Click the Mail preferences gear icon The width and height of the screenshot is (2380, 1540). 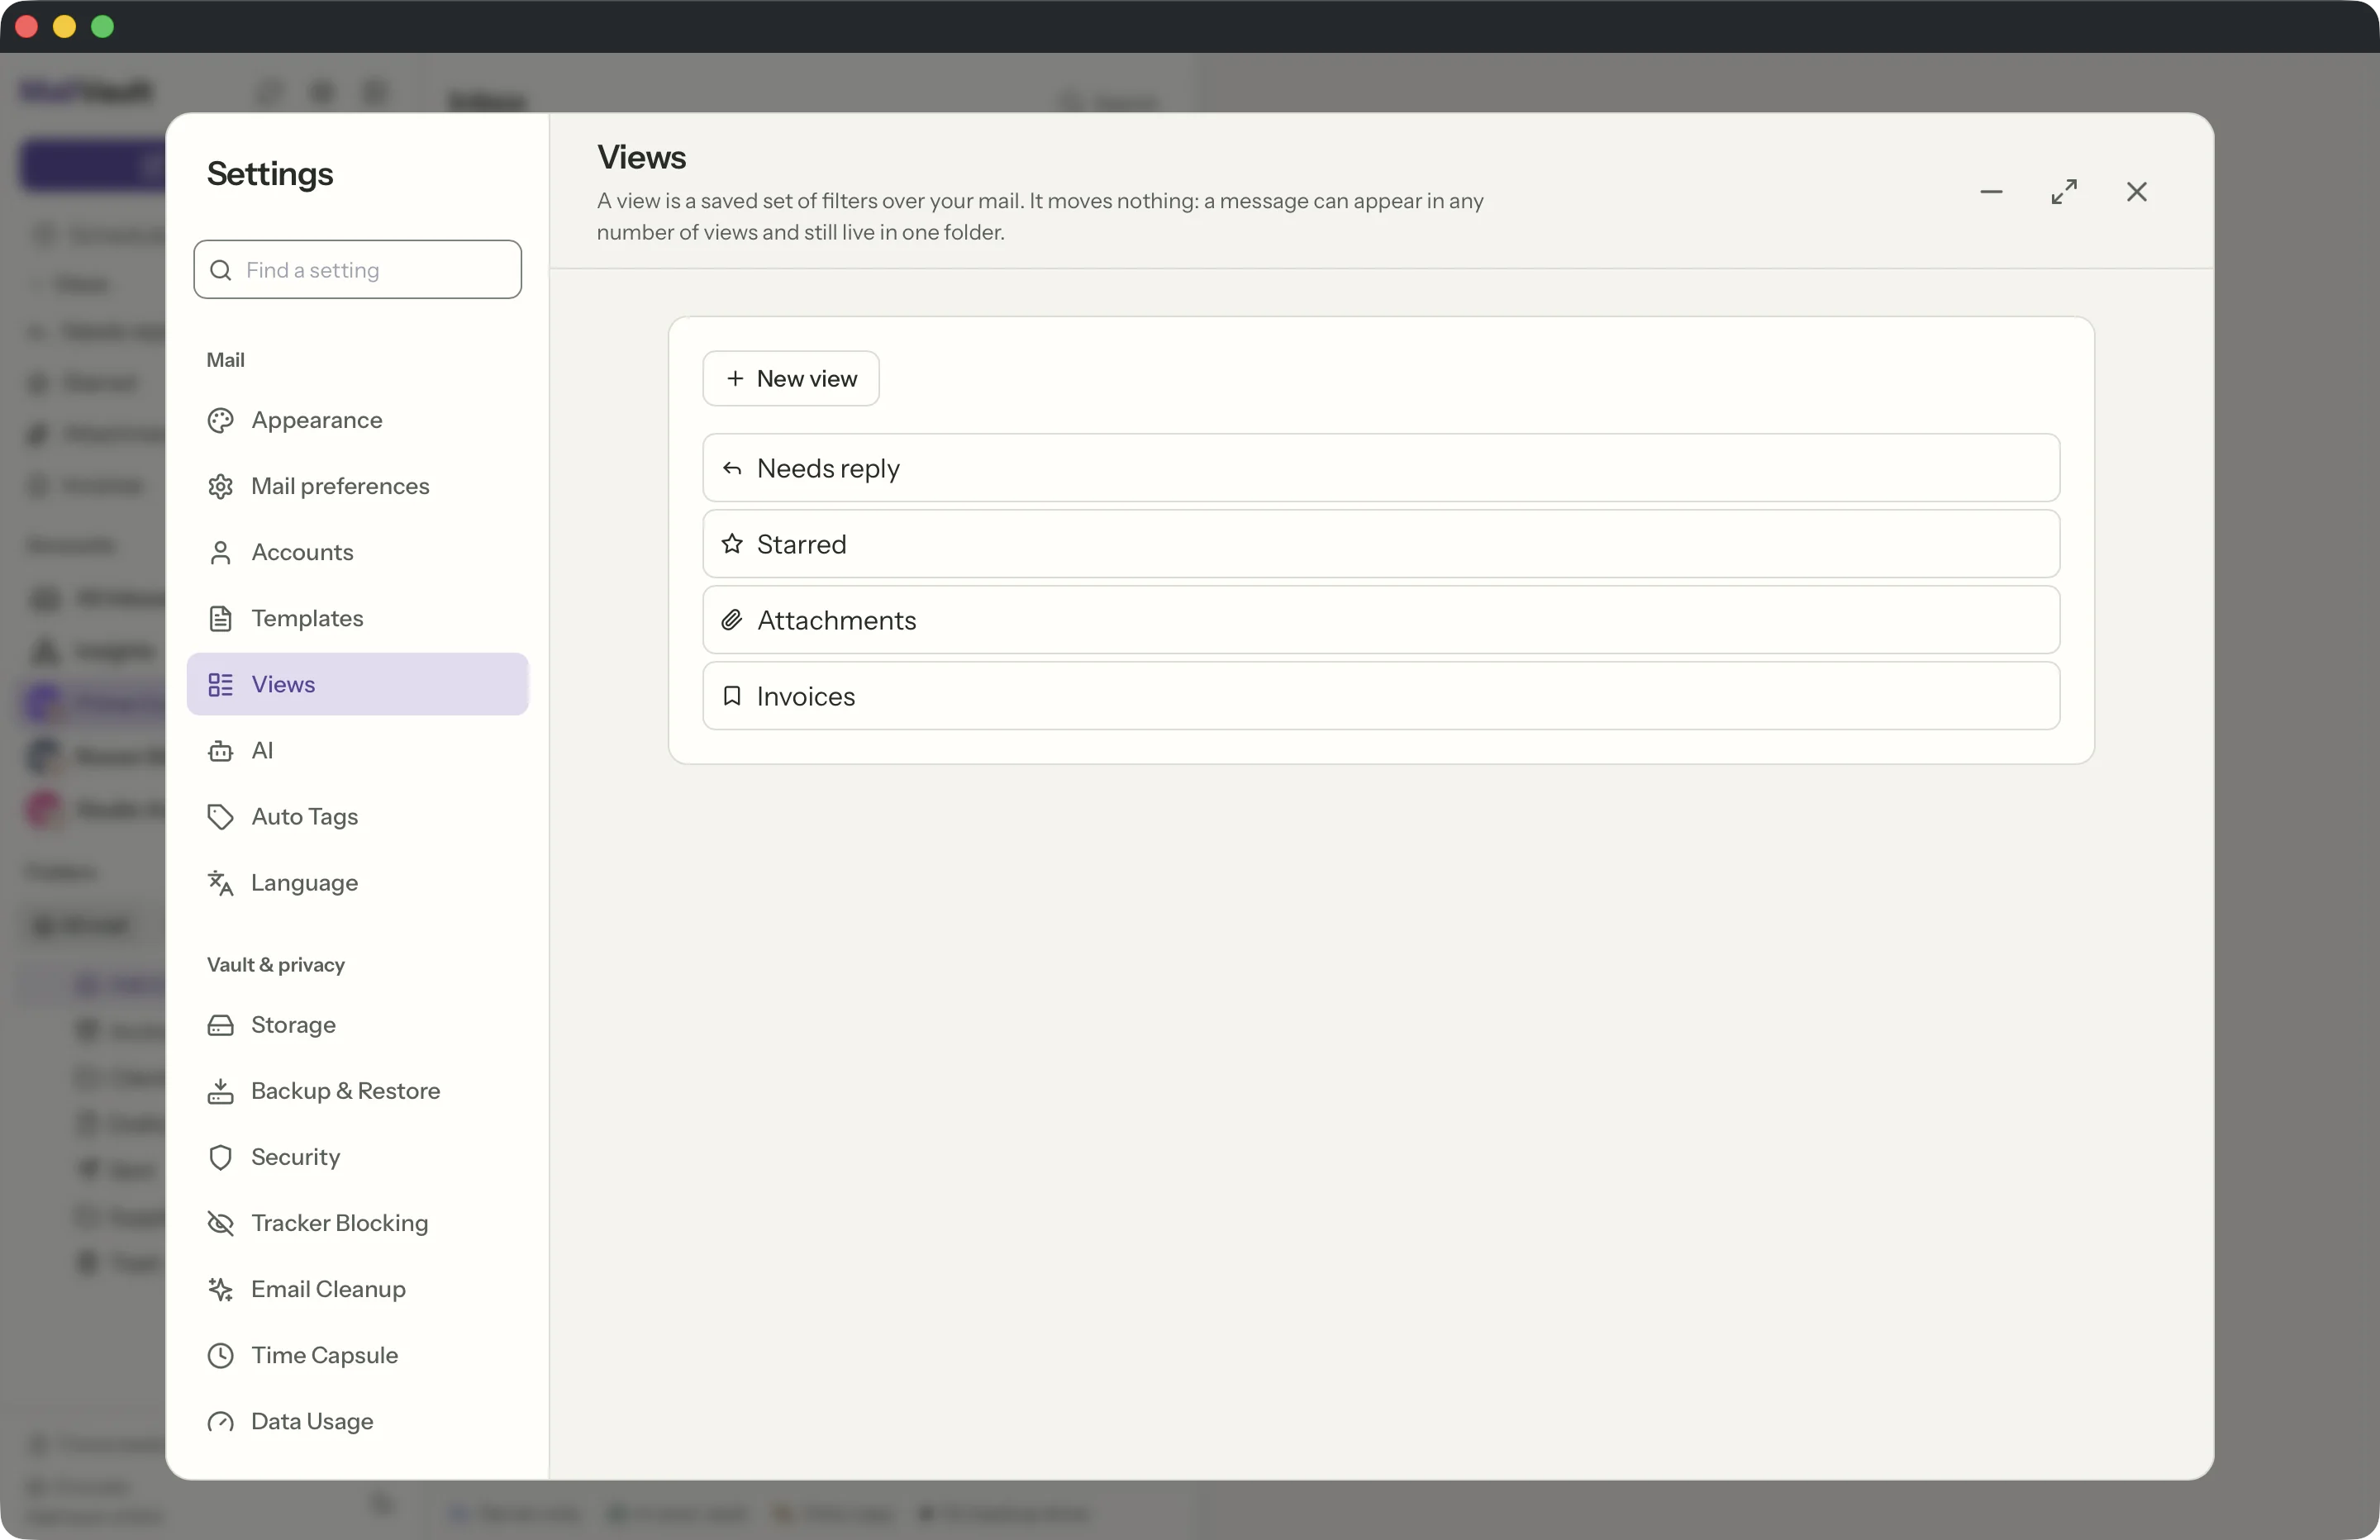coord(220,486)
